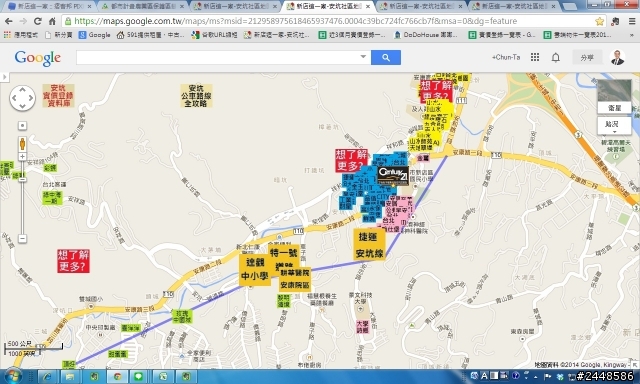
Task: Go back to the previous page
Action: [x=9, y=21]
